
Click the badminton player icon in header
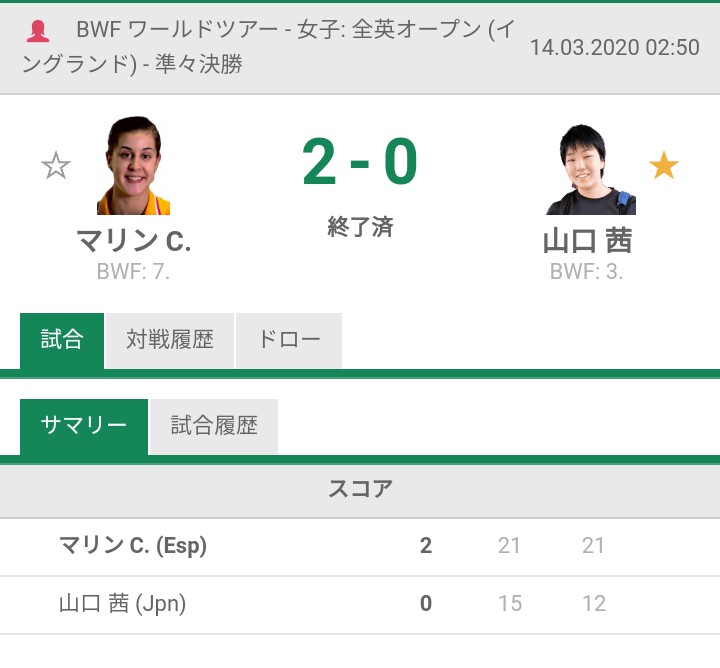pyautogui.click(x=37, y=31)
